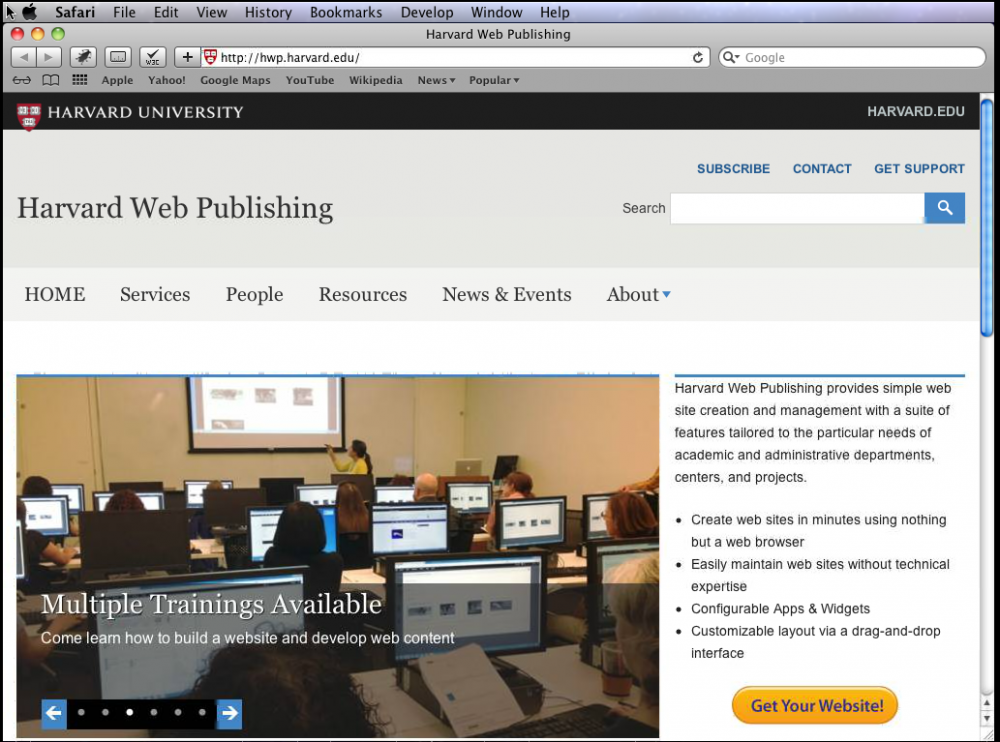The image size is (1000, 742).
Task: Open the YouTube bookmark
Action: click(x=310, y=80)
